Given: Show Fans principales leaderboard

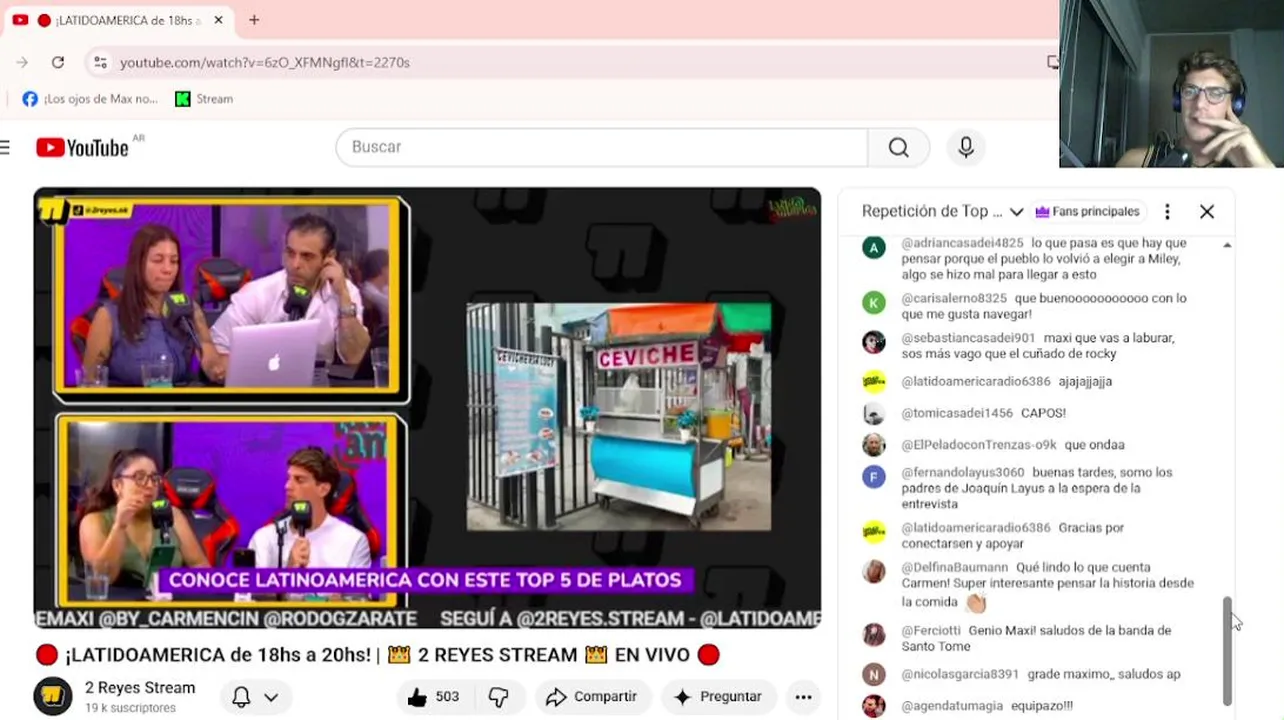Looking at the screenshot, I should point(1088,211).
